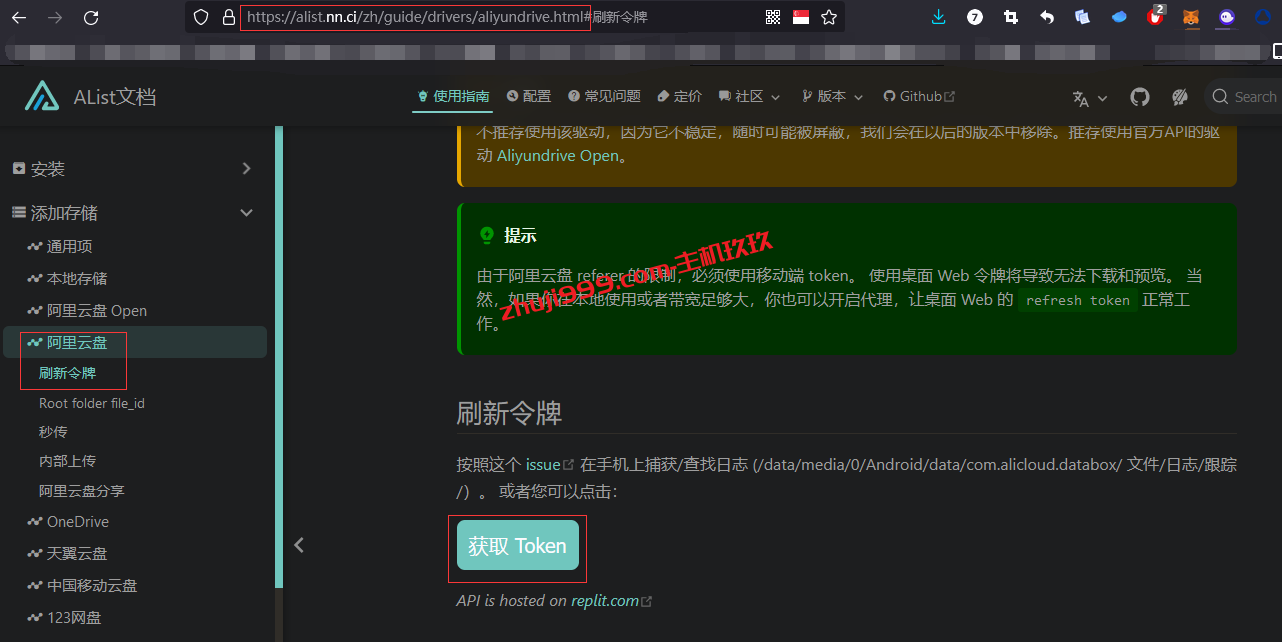
Task: Click the 刷新令牌 section heading
Action: click(509, 413)
